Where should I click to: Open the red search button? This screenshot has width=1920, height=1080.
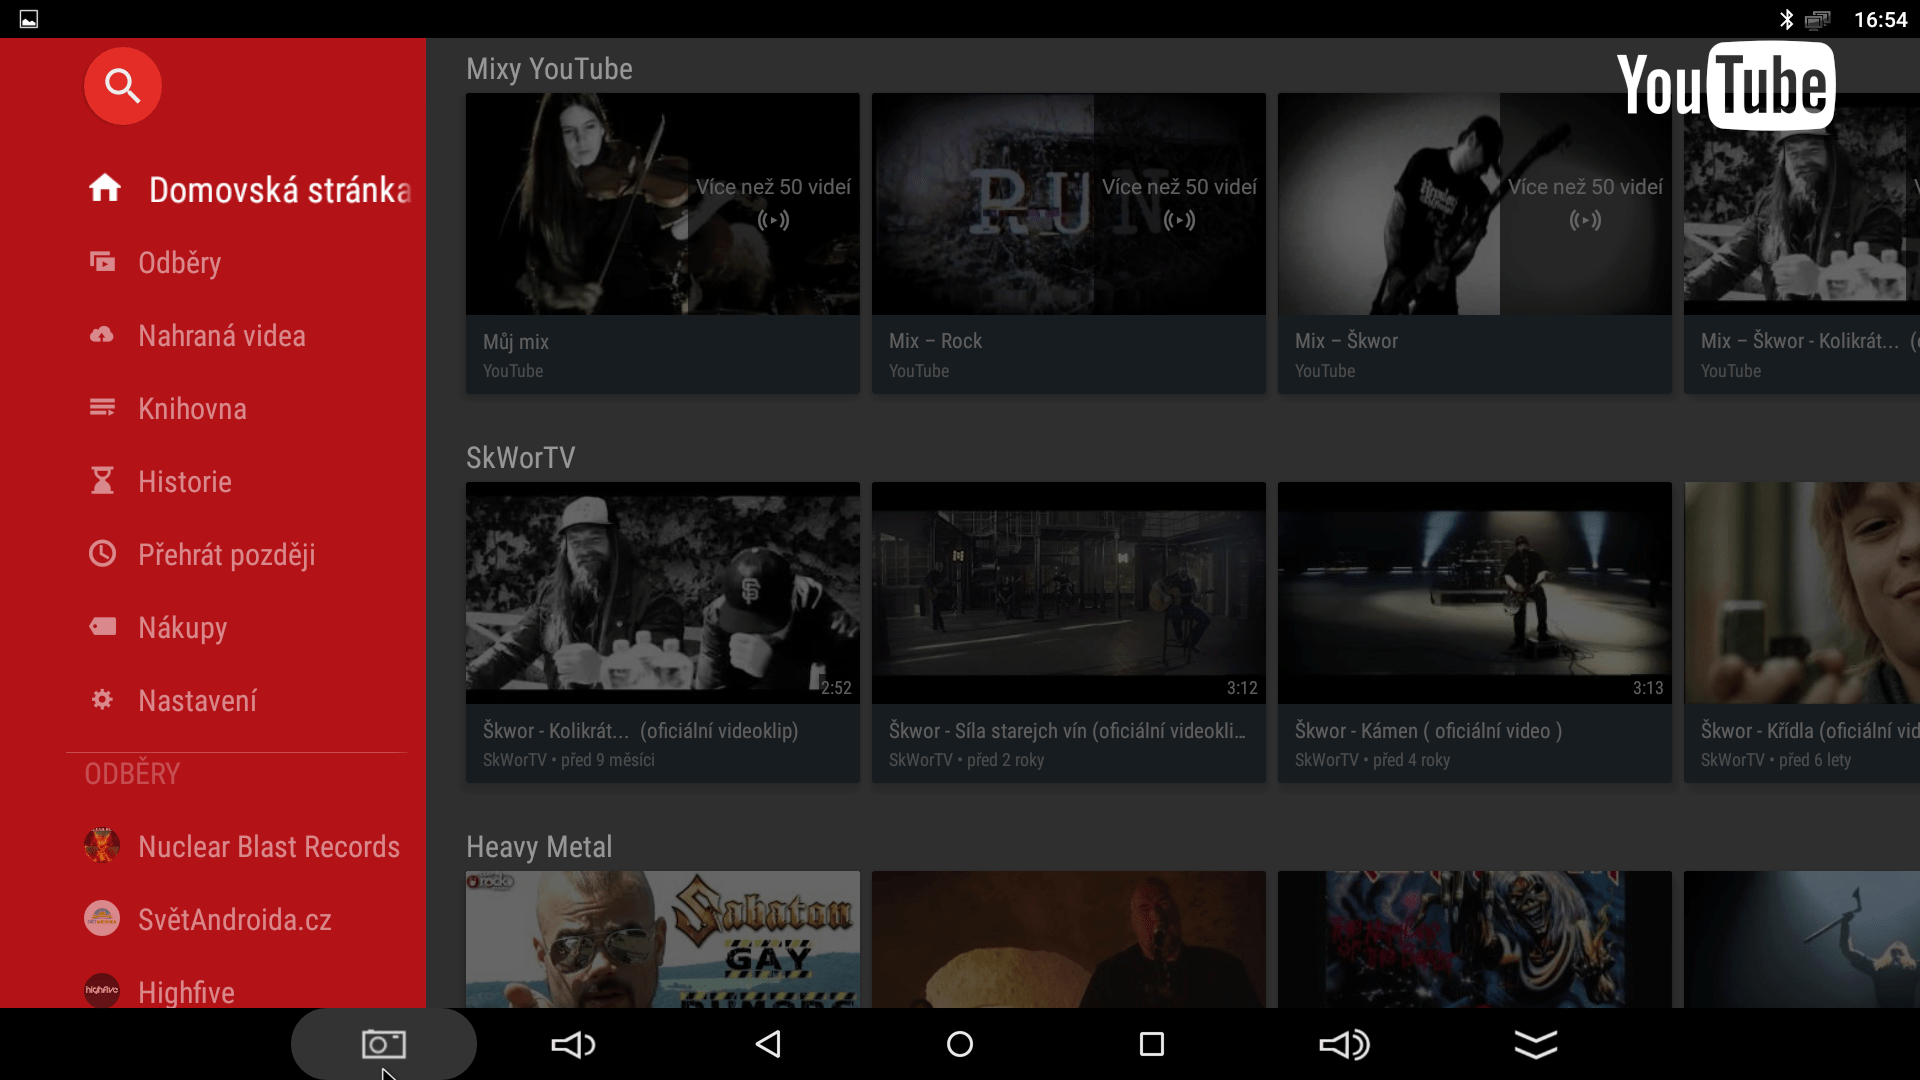click(x=122, y=86)
